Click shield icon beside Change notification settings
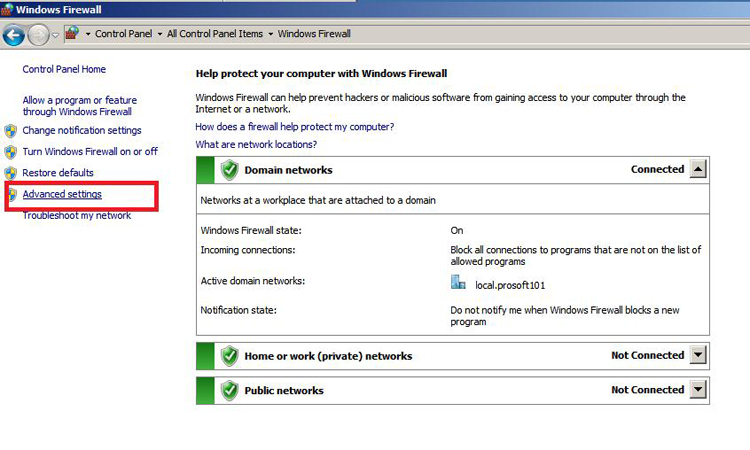Image resolution: width=750 pixels, height=450 pixels. click(x=11, y=131)
